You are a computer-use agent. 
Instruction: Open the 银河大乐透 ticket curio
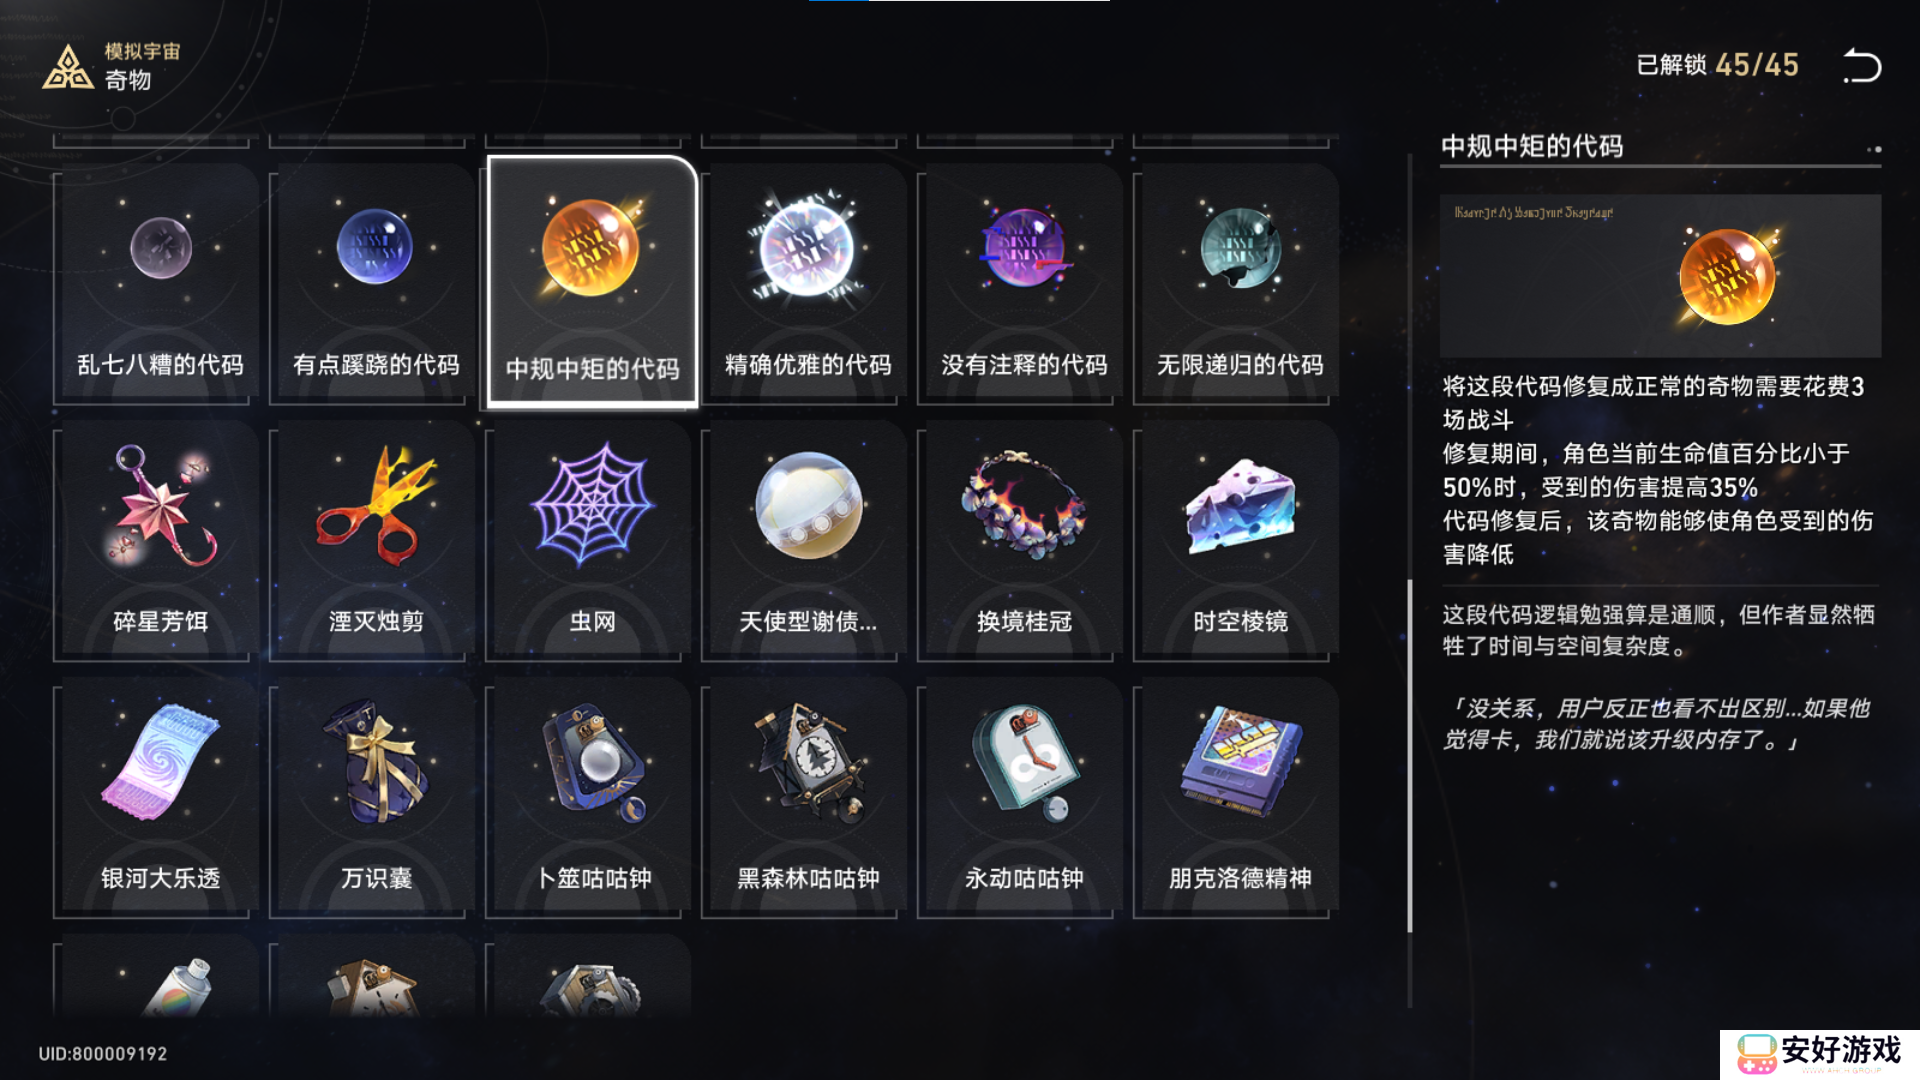(160, 798)
